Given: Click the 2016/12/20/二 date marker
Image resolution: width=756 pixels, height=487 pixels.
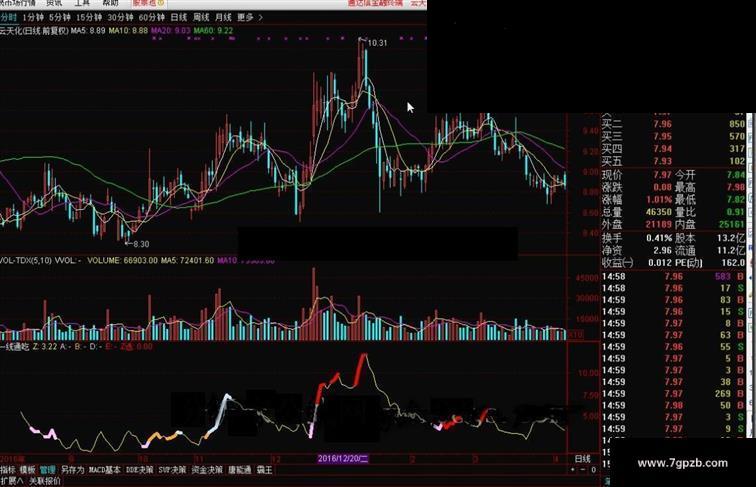Looking at the screenshot, I should (343, 459).
